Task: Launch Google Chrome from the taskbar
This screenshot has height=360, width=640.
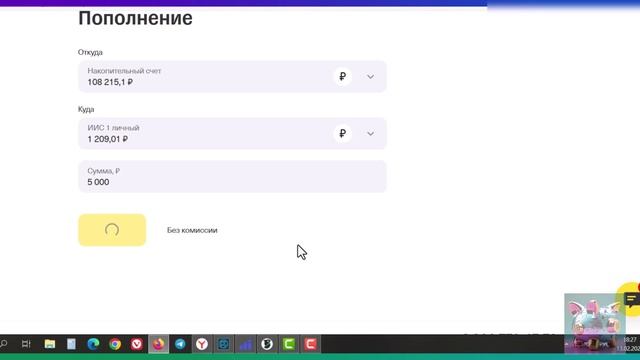Action: (x=115, y=344)
